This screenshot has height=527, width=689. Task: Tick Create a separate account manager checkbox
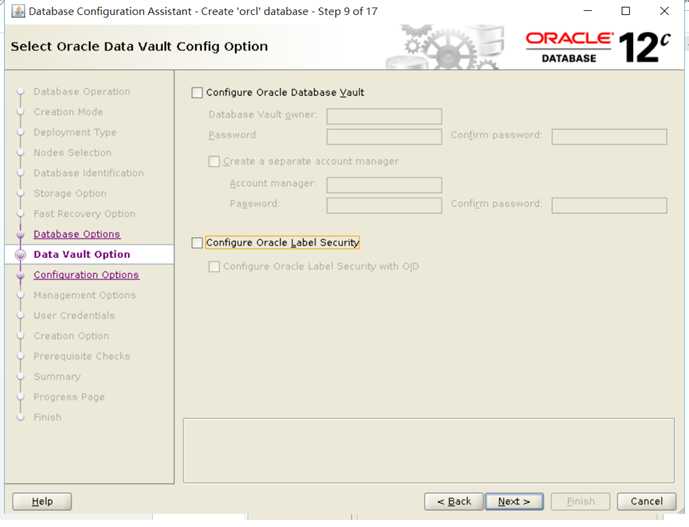pyautogui.click(x=214, y=161)
